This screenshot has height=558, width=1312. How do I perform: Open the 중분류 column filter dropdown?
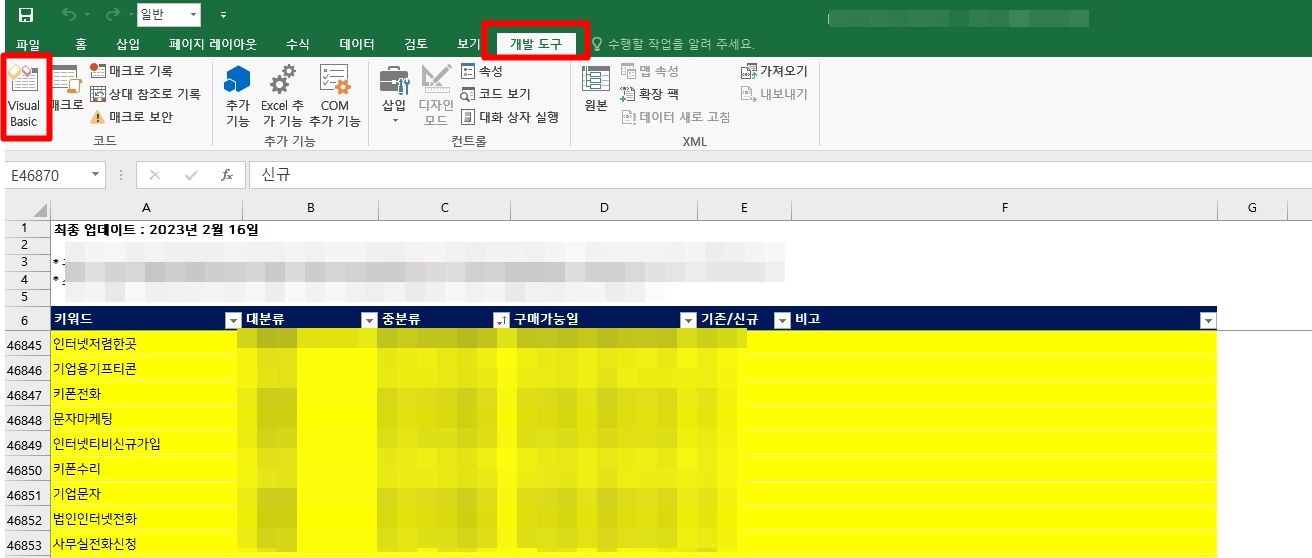[x=500, y=320]
